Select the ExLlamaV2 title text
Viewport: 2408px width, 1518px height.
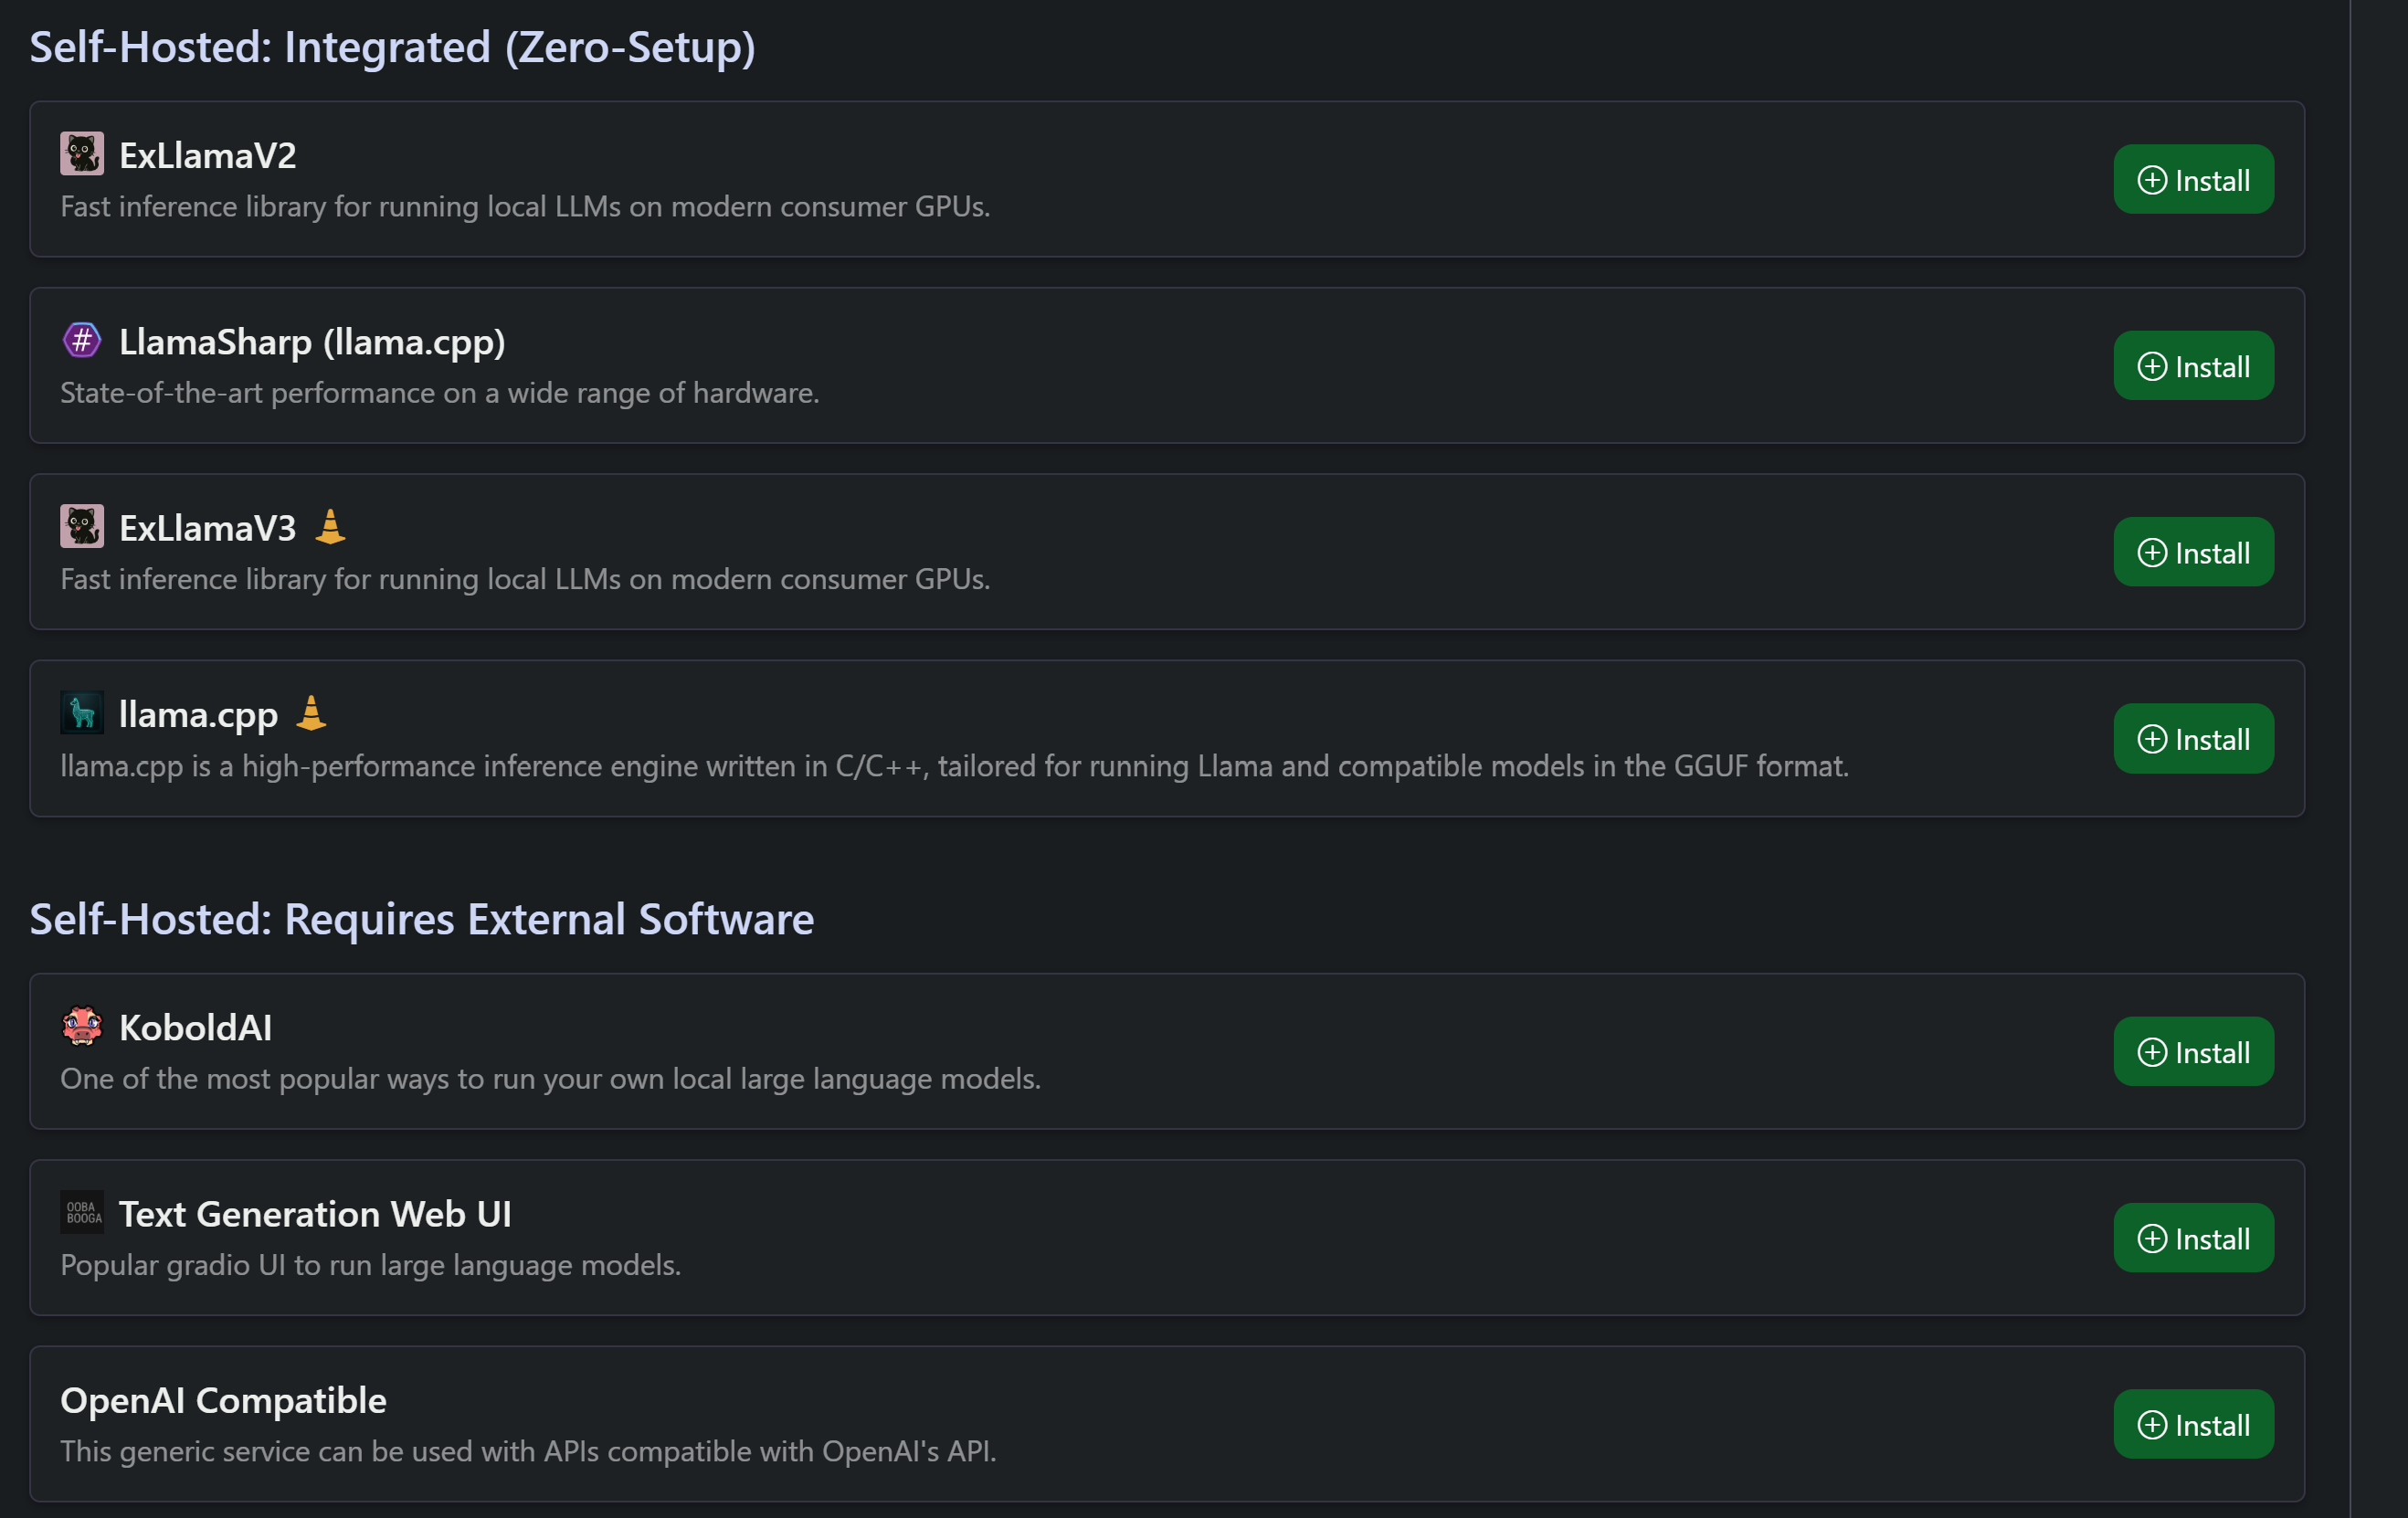pyautogui.click(x=208, y=156)
